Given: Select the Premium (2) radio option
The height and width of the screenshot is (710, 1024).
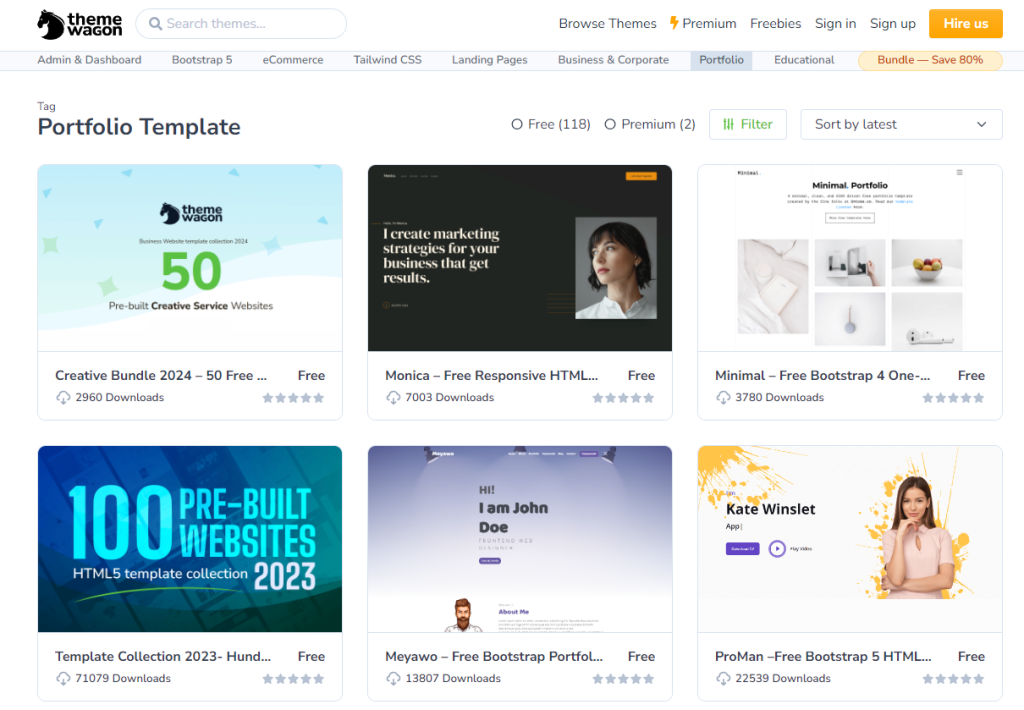Looking at the screenshot, I should (610, 125).
